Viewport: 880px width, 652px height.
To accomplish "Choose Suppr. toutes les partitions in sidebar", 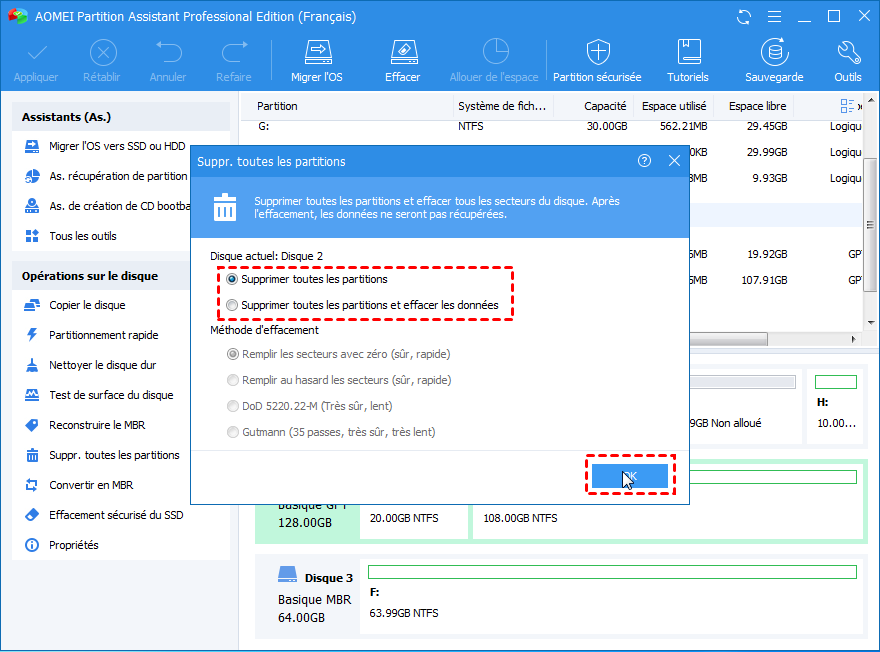I will 102,455.
